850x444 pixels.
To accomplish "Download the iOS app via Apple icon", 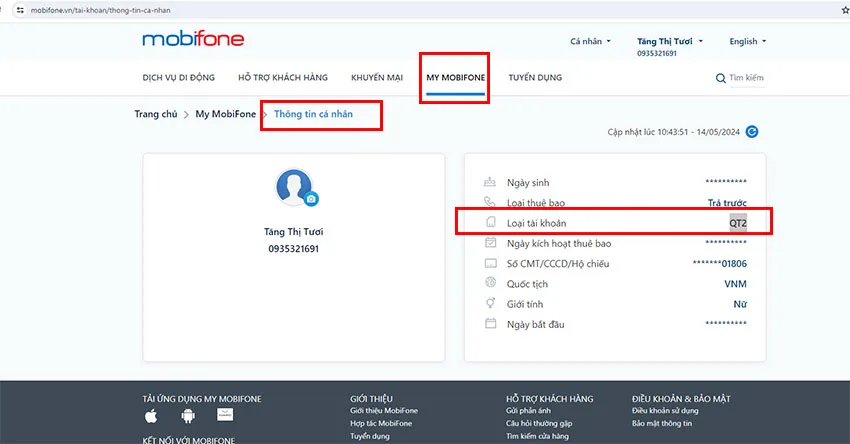I will pos(151,416).
